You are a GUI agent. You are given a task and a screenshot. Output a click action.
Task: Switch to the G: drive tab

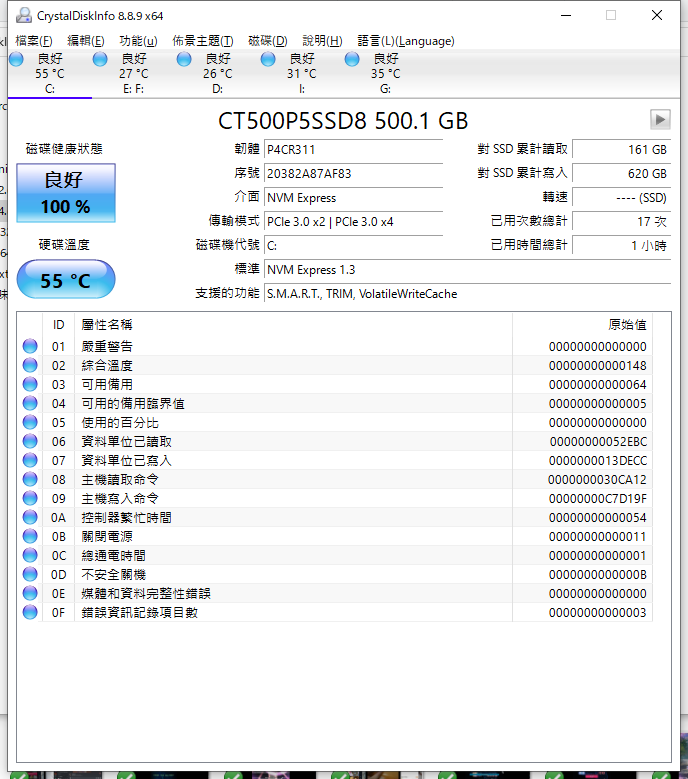click(385, 74)
